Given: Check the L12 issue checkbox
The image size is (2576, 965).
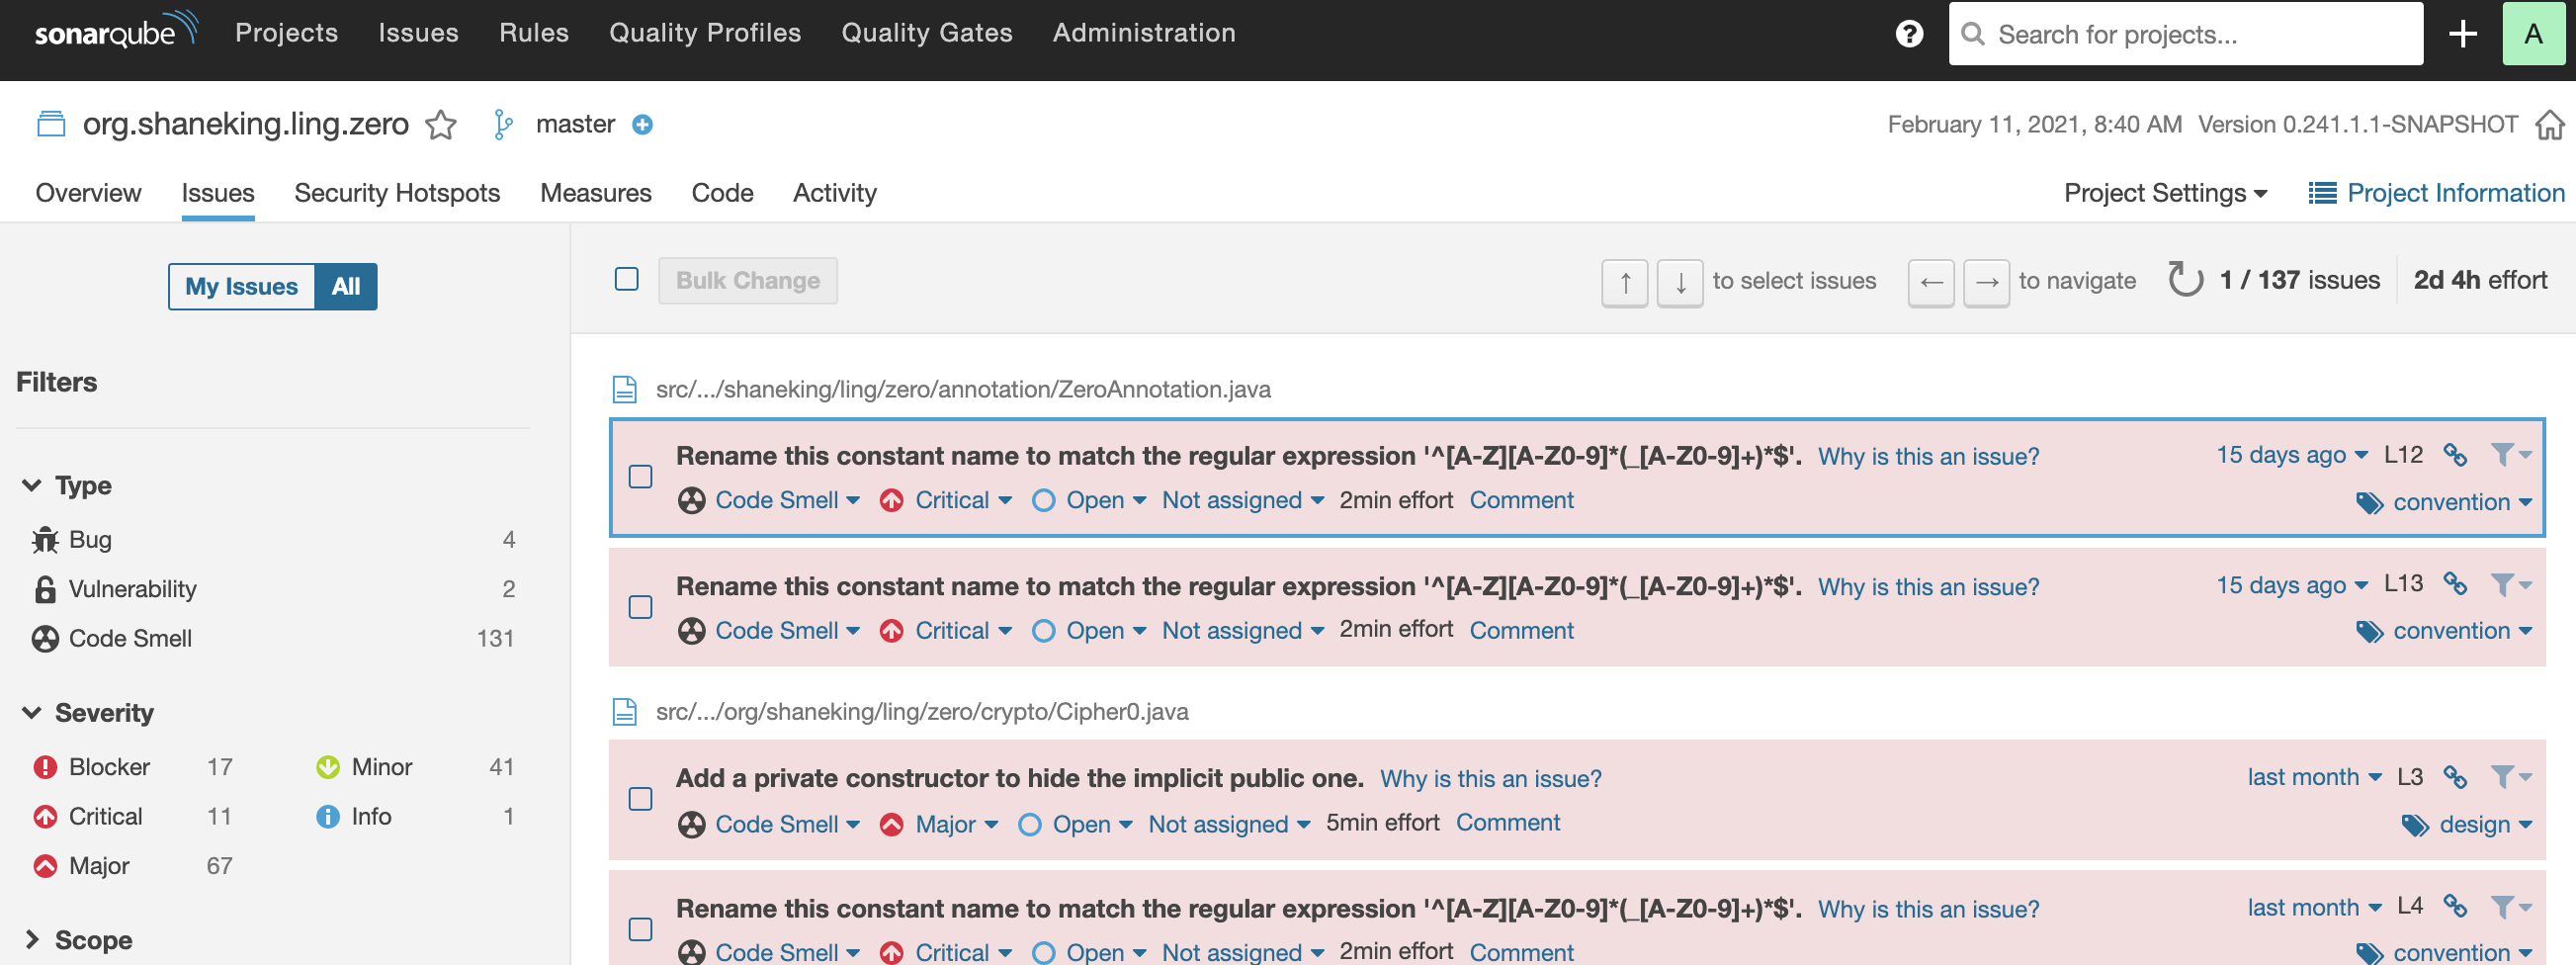Looking at the screenshot, I should [x=641, y=477].
